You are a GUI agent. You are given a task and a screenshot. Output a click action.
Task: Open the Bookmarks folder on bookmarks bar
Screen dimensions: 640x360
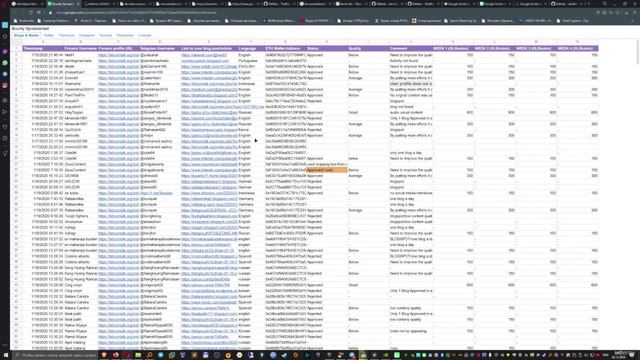24,20
